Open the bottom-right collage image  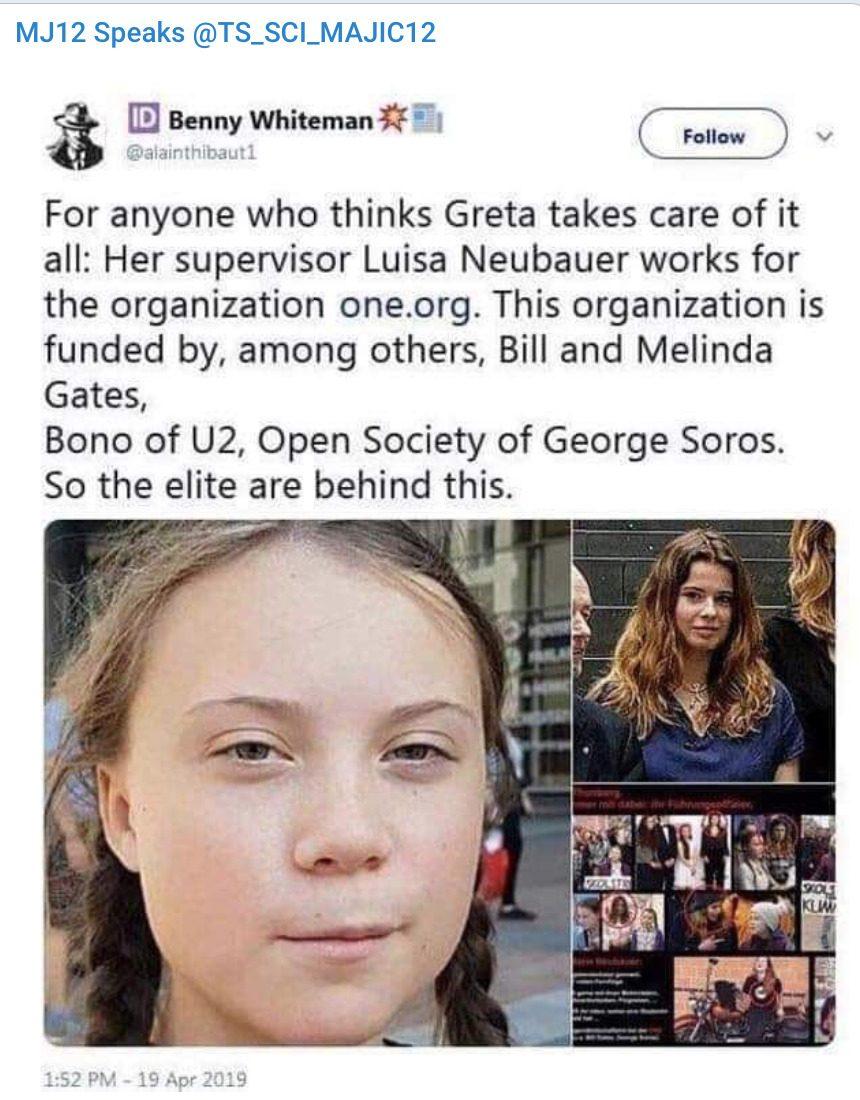click(704, 915)
